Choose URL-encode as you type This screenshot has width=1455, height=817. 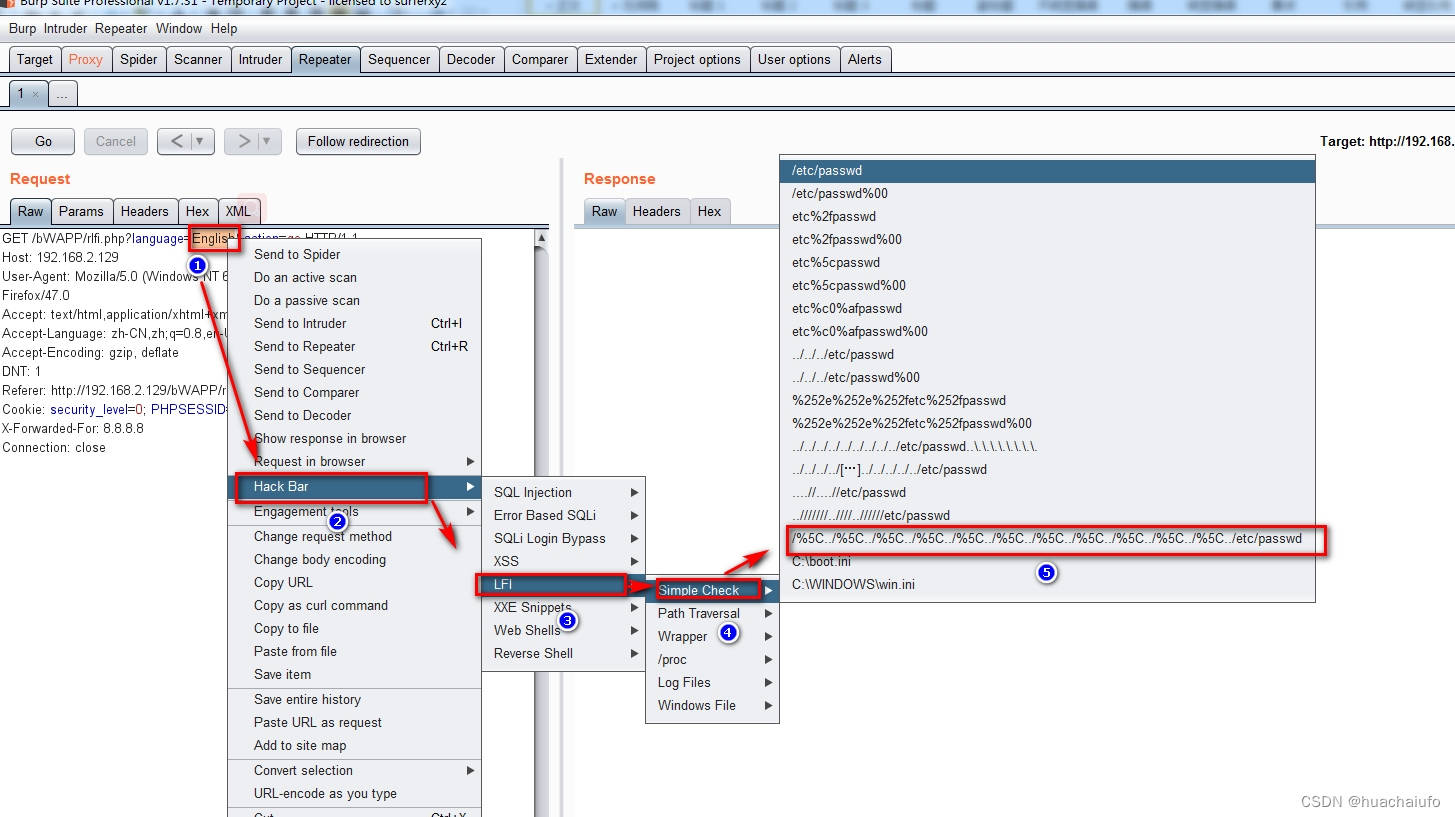355,793
